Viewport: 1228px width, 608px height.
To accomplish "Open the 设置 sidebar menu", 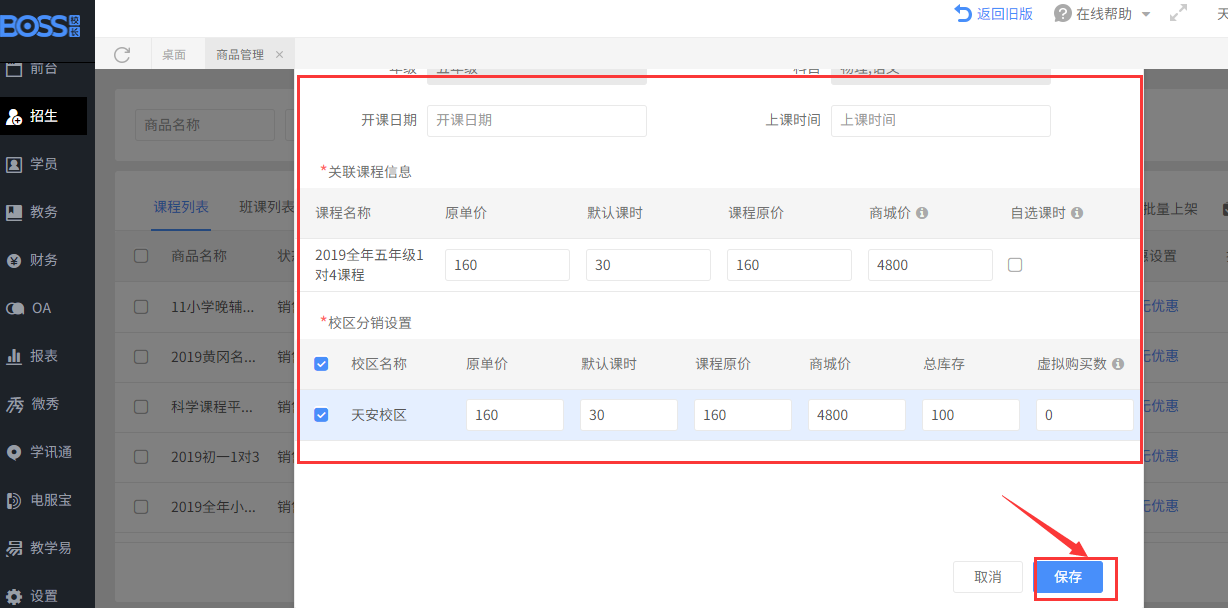I will tap(43, 596).
